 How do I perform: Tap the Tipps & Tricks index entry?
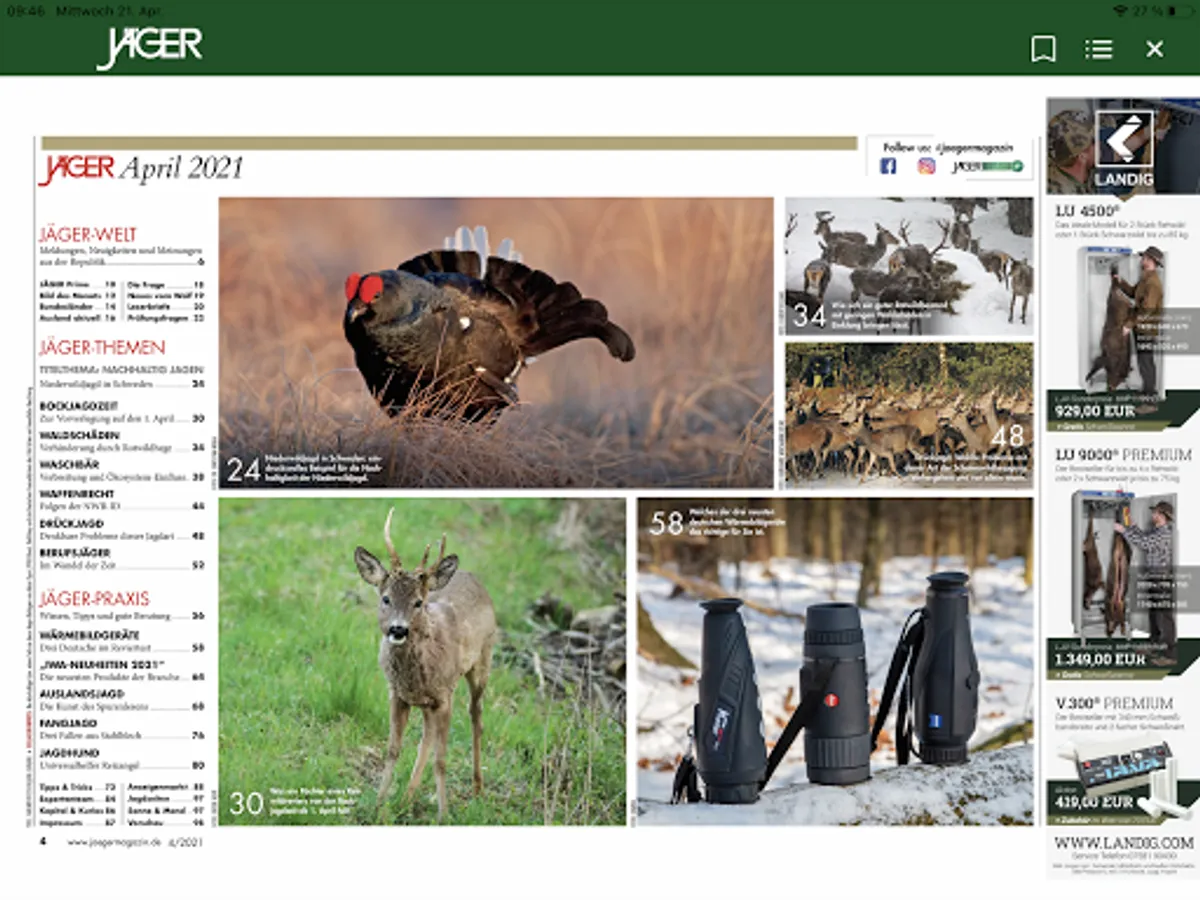click(77, 787)
